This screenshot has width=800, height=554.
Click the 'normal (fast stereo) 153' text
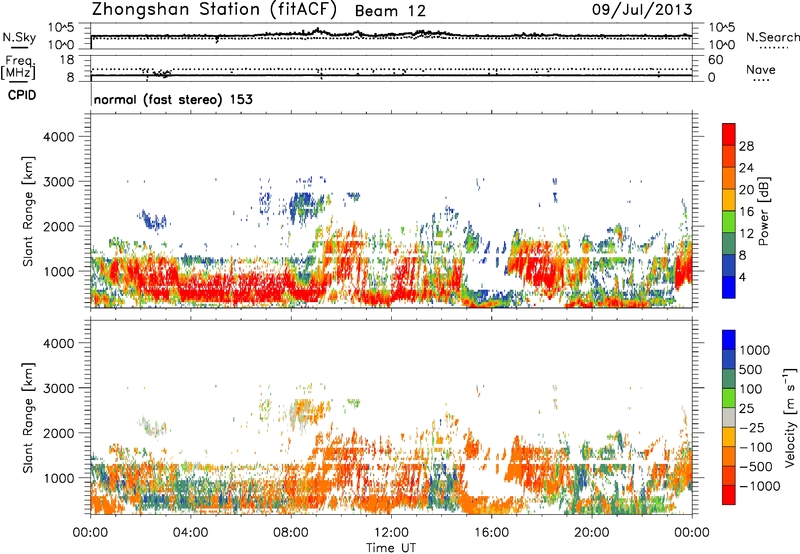click(x=173, y=99)
